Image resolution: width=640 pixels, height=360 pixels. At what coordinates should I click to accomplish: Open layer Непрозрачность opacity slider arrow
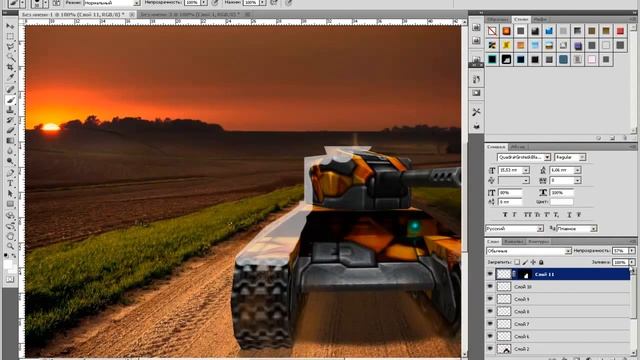(632, 251)
